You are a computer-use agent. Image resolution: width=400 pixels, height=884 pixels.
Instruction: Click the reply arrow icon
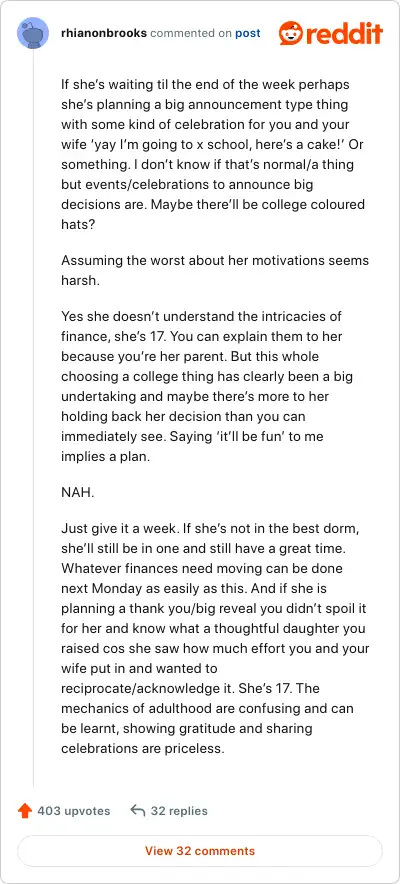pyautogui.click(x=138, y=811)
